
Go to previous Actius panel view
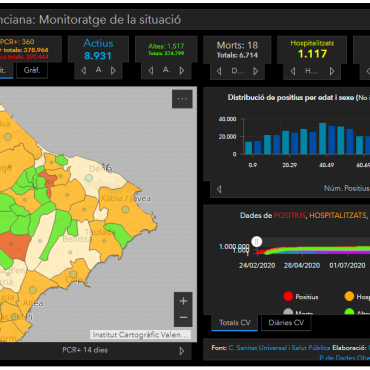point(84,70)
